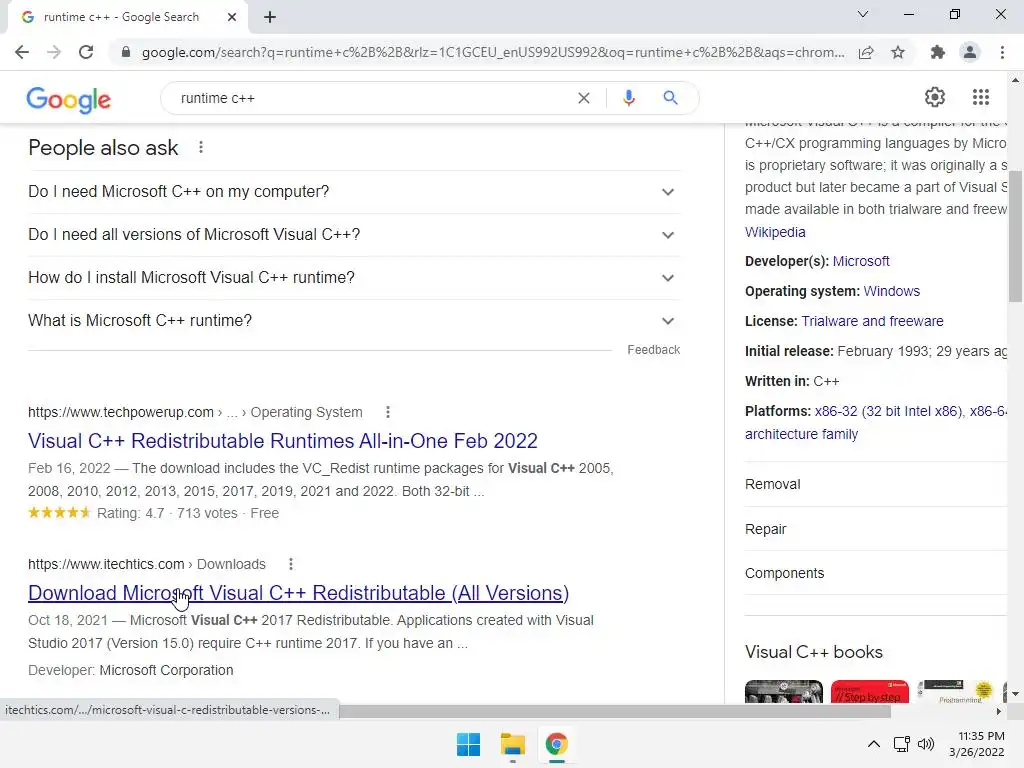Image resolution: width=1024 pixels, height=768 pixels.
Task: Click the Chrome taskbar icon
Action: 556,744
